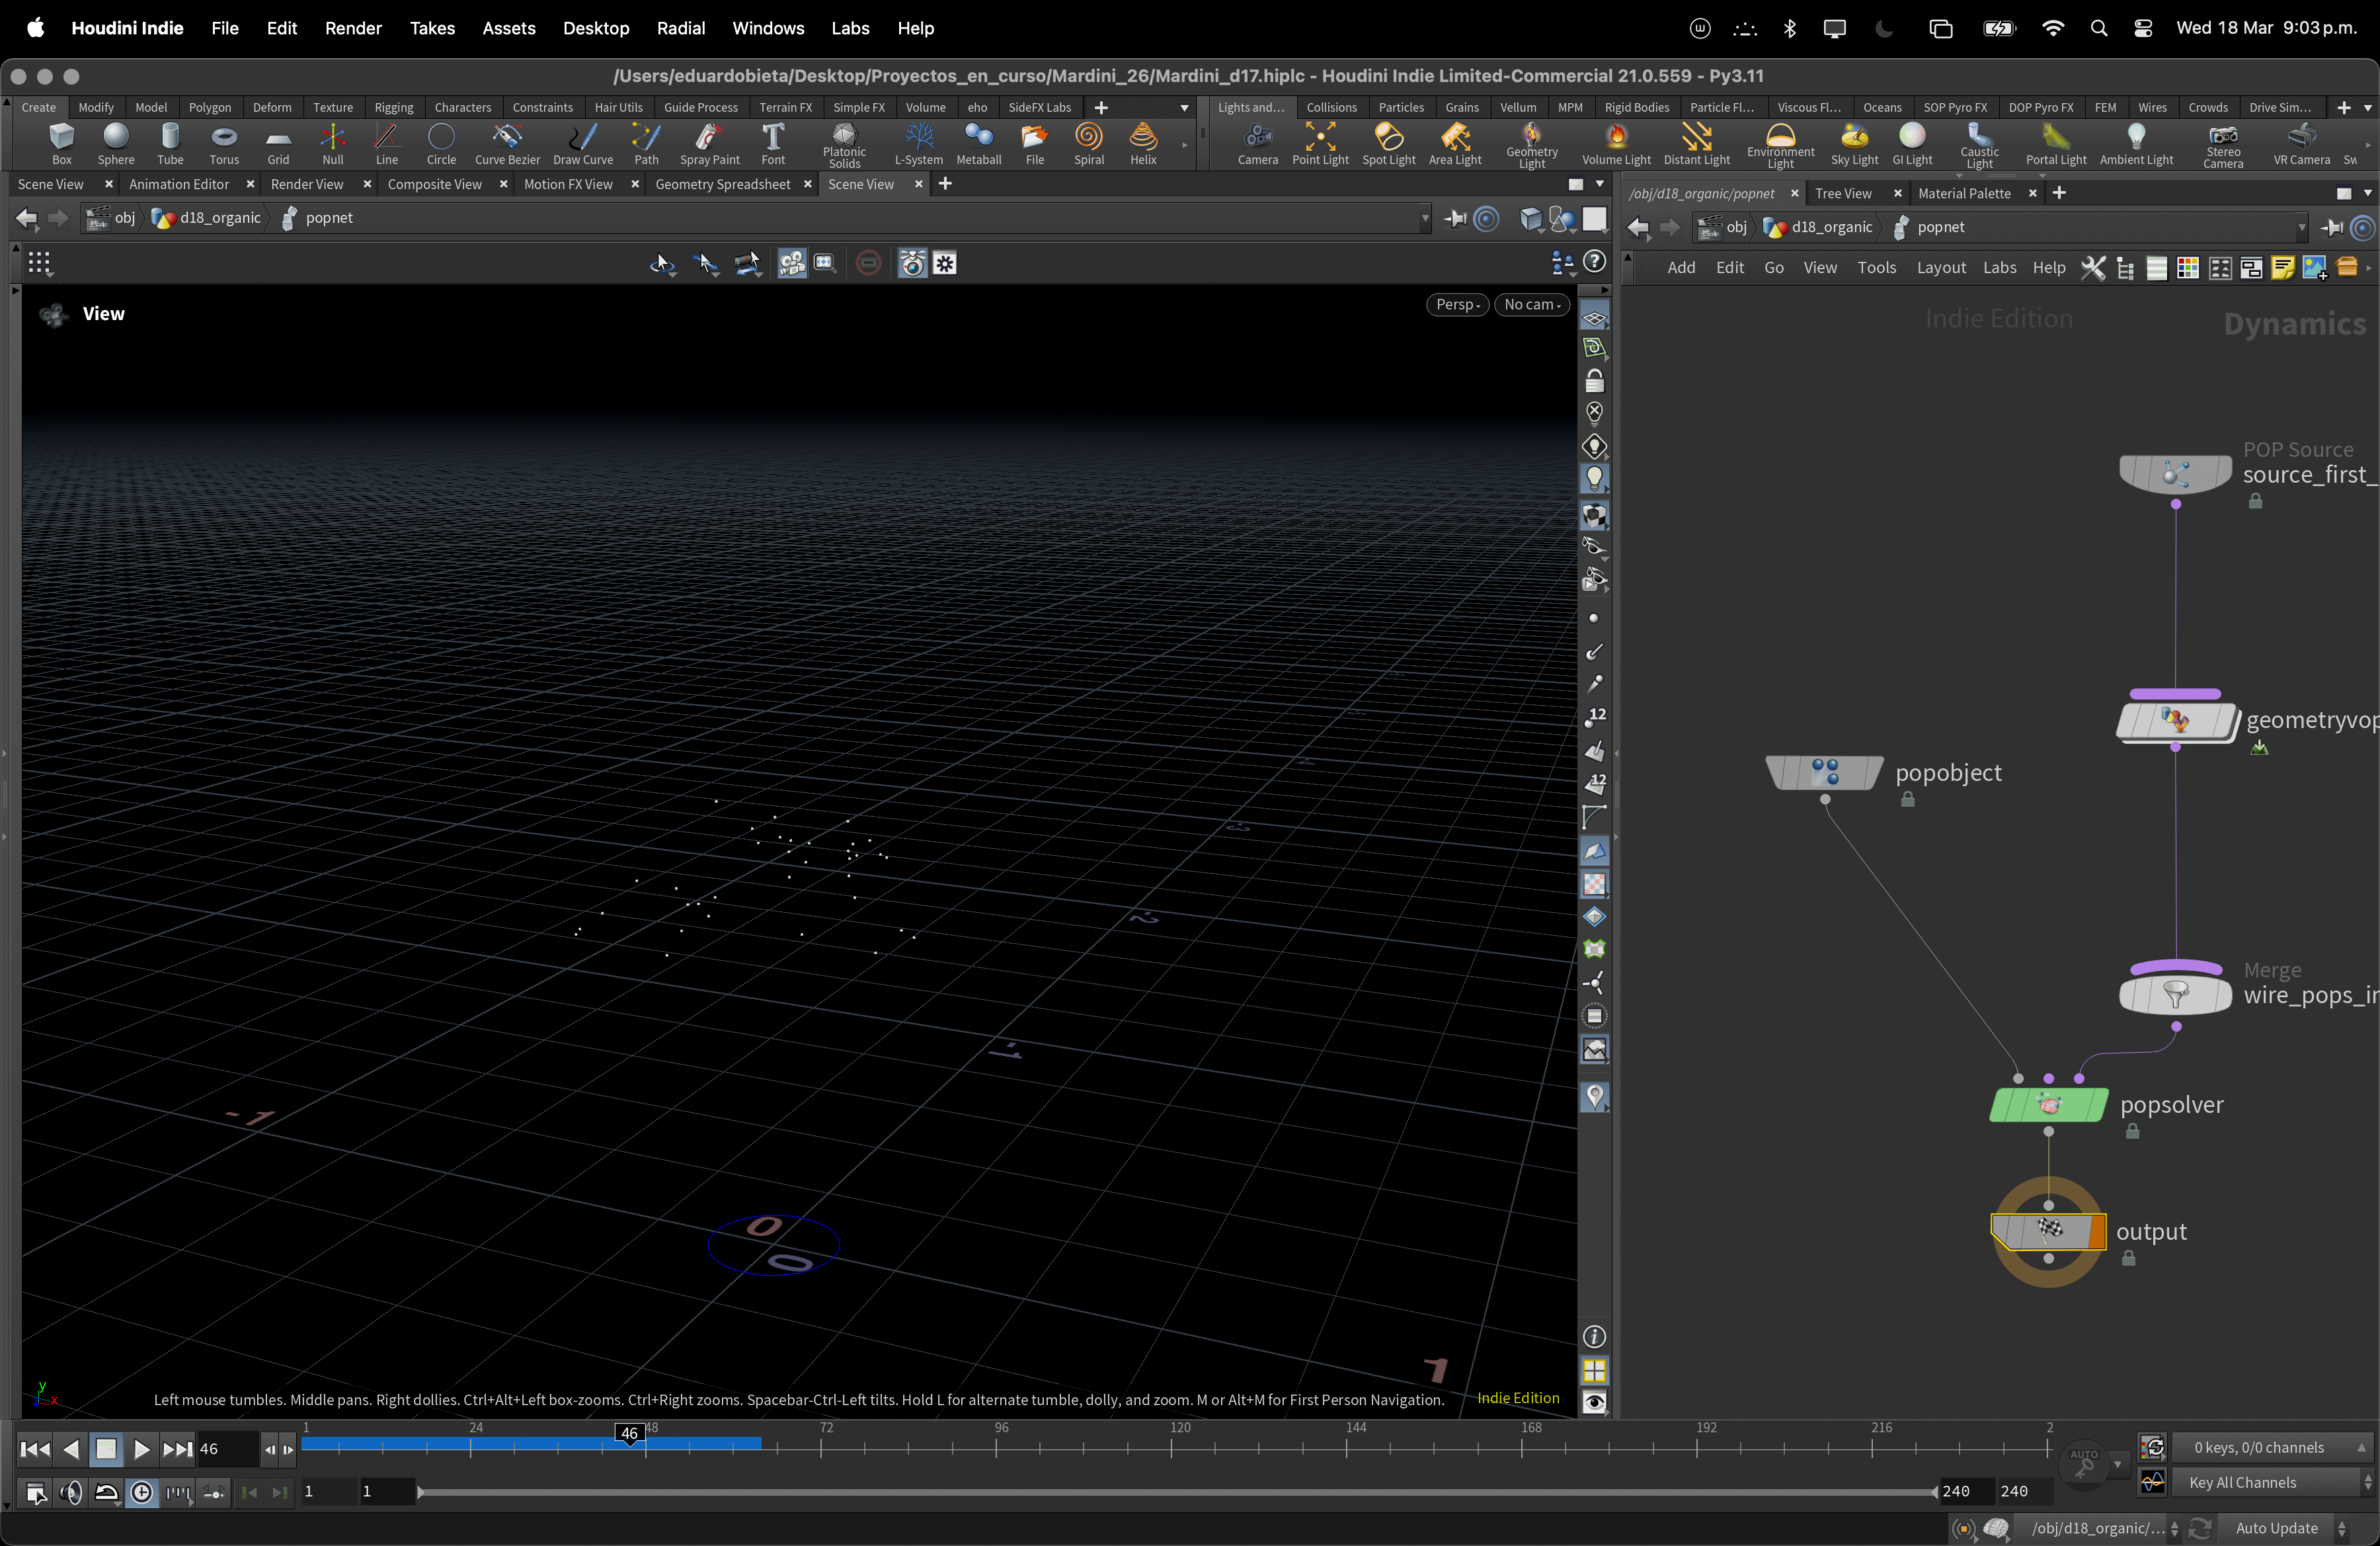Image resolution: width=2380 pixels, height=1546 pixels.
Task: Click the frame 46 timeline marker
Action: 629,1433
